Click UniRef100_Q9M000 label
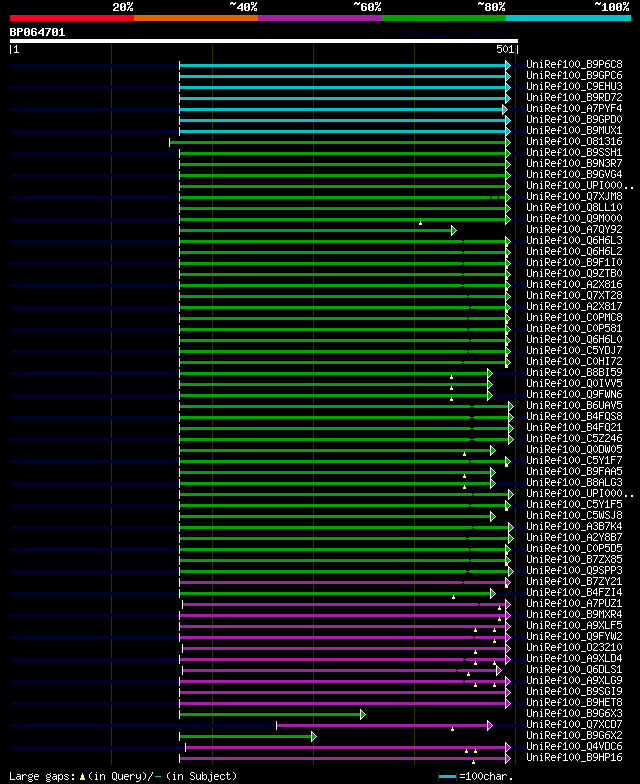The height and width of the screenshot is (784, 640). coord(574,218)
